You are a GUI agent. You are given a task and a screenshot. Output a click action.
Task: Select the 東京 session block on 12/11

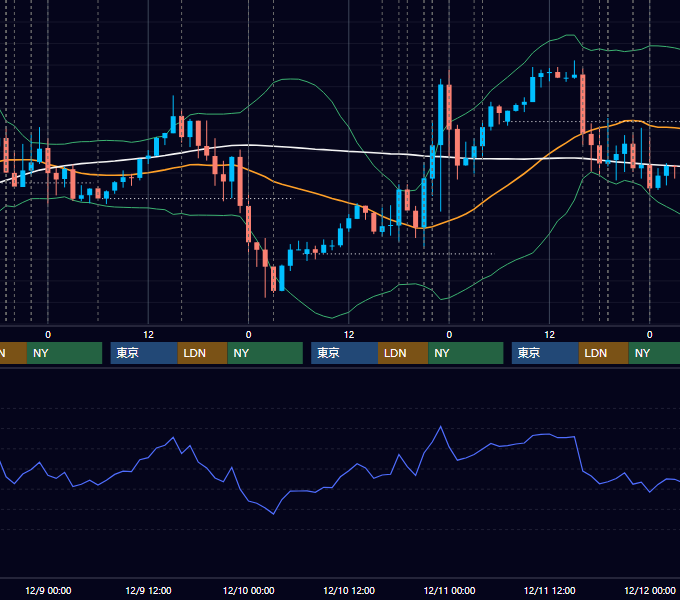click(x=545, y=353)
